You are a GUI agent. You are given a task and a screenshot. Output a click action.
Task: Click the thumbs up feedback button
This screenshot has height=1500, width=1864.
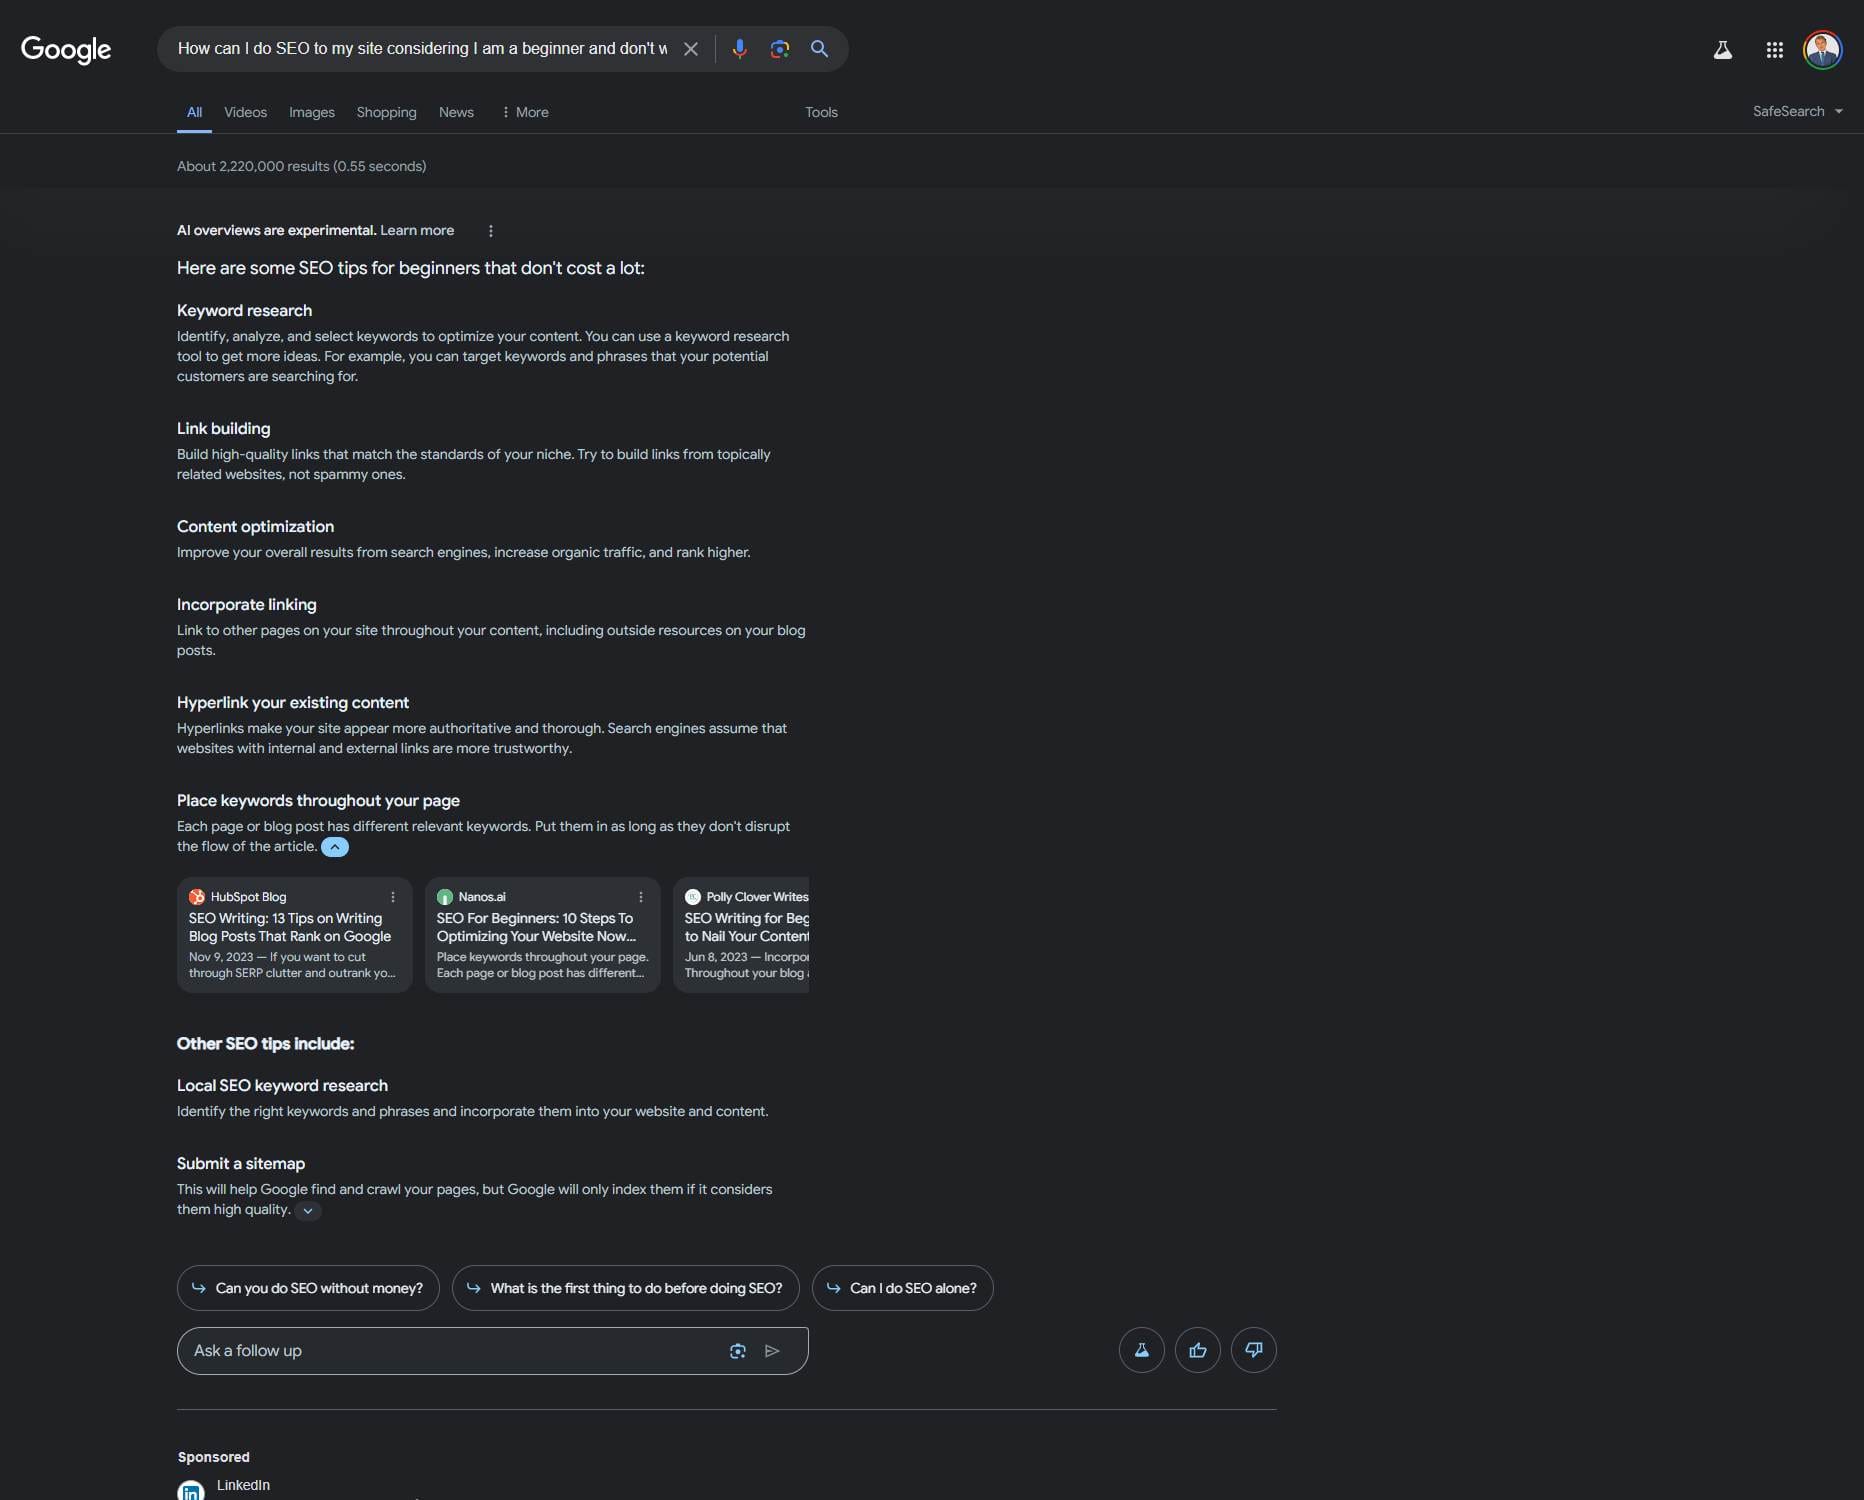pos(1197,1350)
